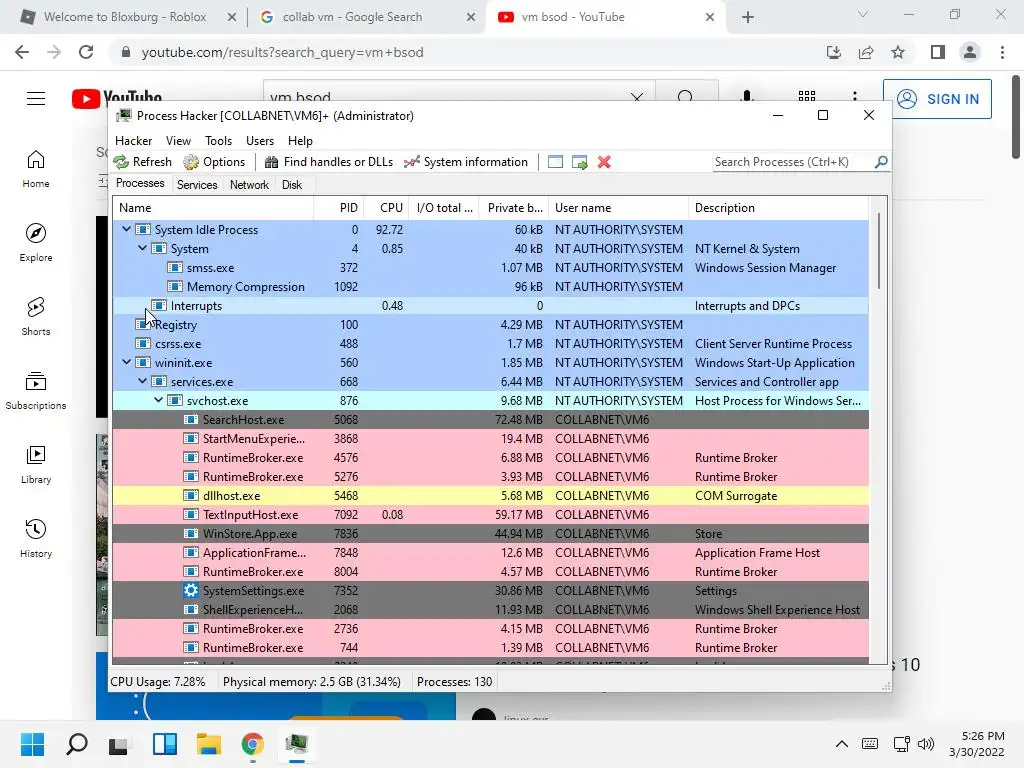Select TextInputHost.exe process
This screenshot has height=768, width=1024.
pos(490,515)
